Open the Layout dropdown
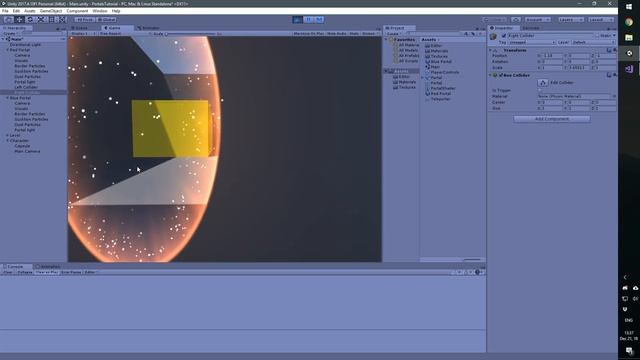Screen dimensions: 640x360 pyautogui.click(x=600, y=20)
